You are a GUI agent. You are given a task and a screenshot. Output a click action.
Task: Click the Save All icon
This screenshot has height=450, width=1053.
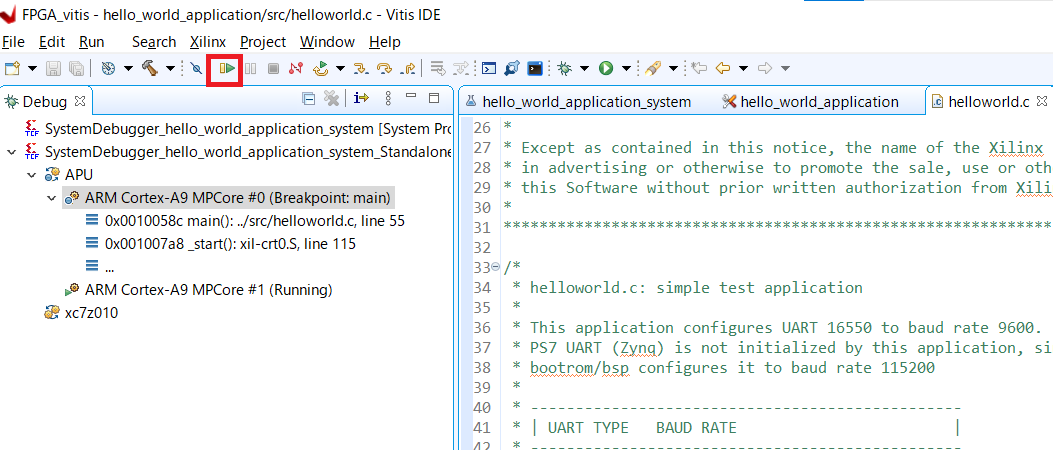click(76, 68)
